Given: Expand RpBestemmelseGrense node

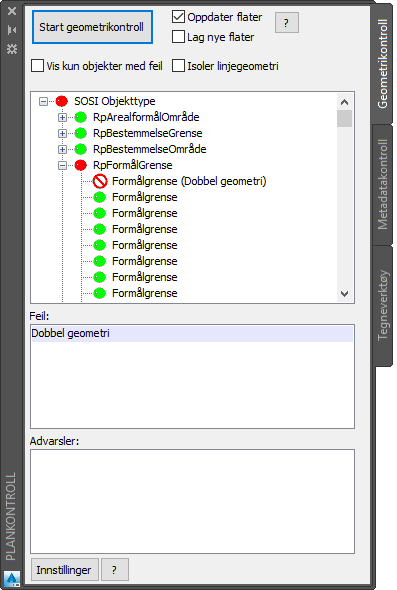Looking at the screenshot, I should [62, 133].
